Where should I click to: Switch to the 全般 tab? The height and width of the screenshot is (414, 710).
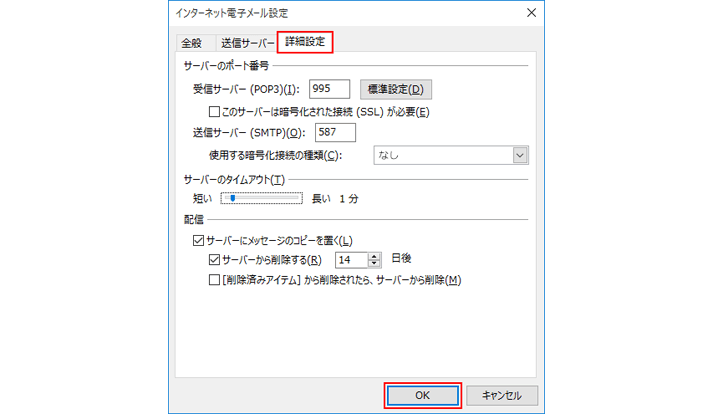pos(190,43)
